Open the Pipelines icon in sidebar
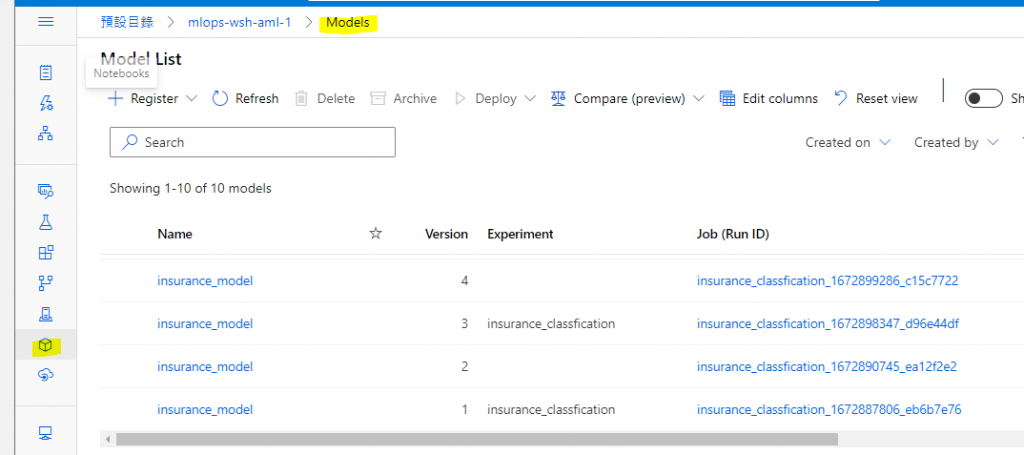Screen dimensions: 1024x455 [45, 284]
